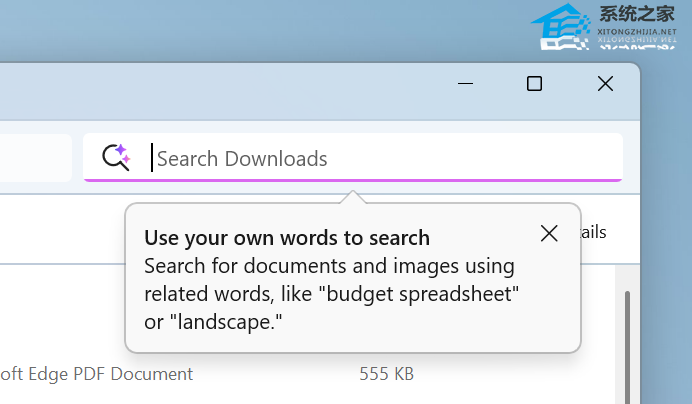Click the 系统之家 Chinese watermark title

coord(637,14)
